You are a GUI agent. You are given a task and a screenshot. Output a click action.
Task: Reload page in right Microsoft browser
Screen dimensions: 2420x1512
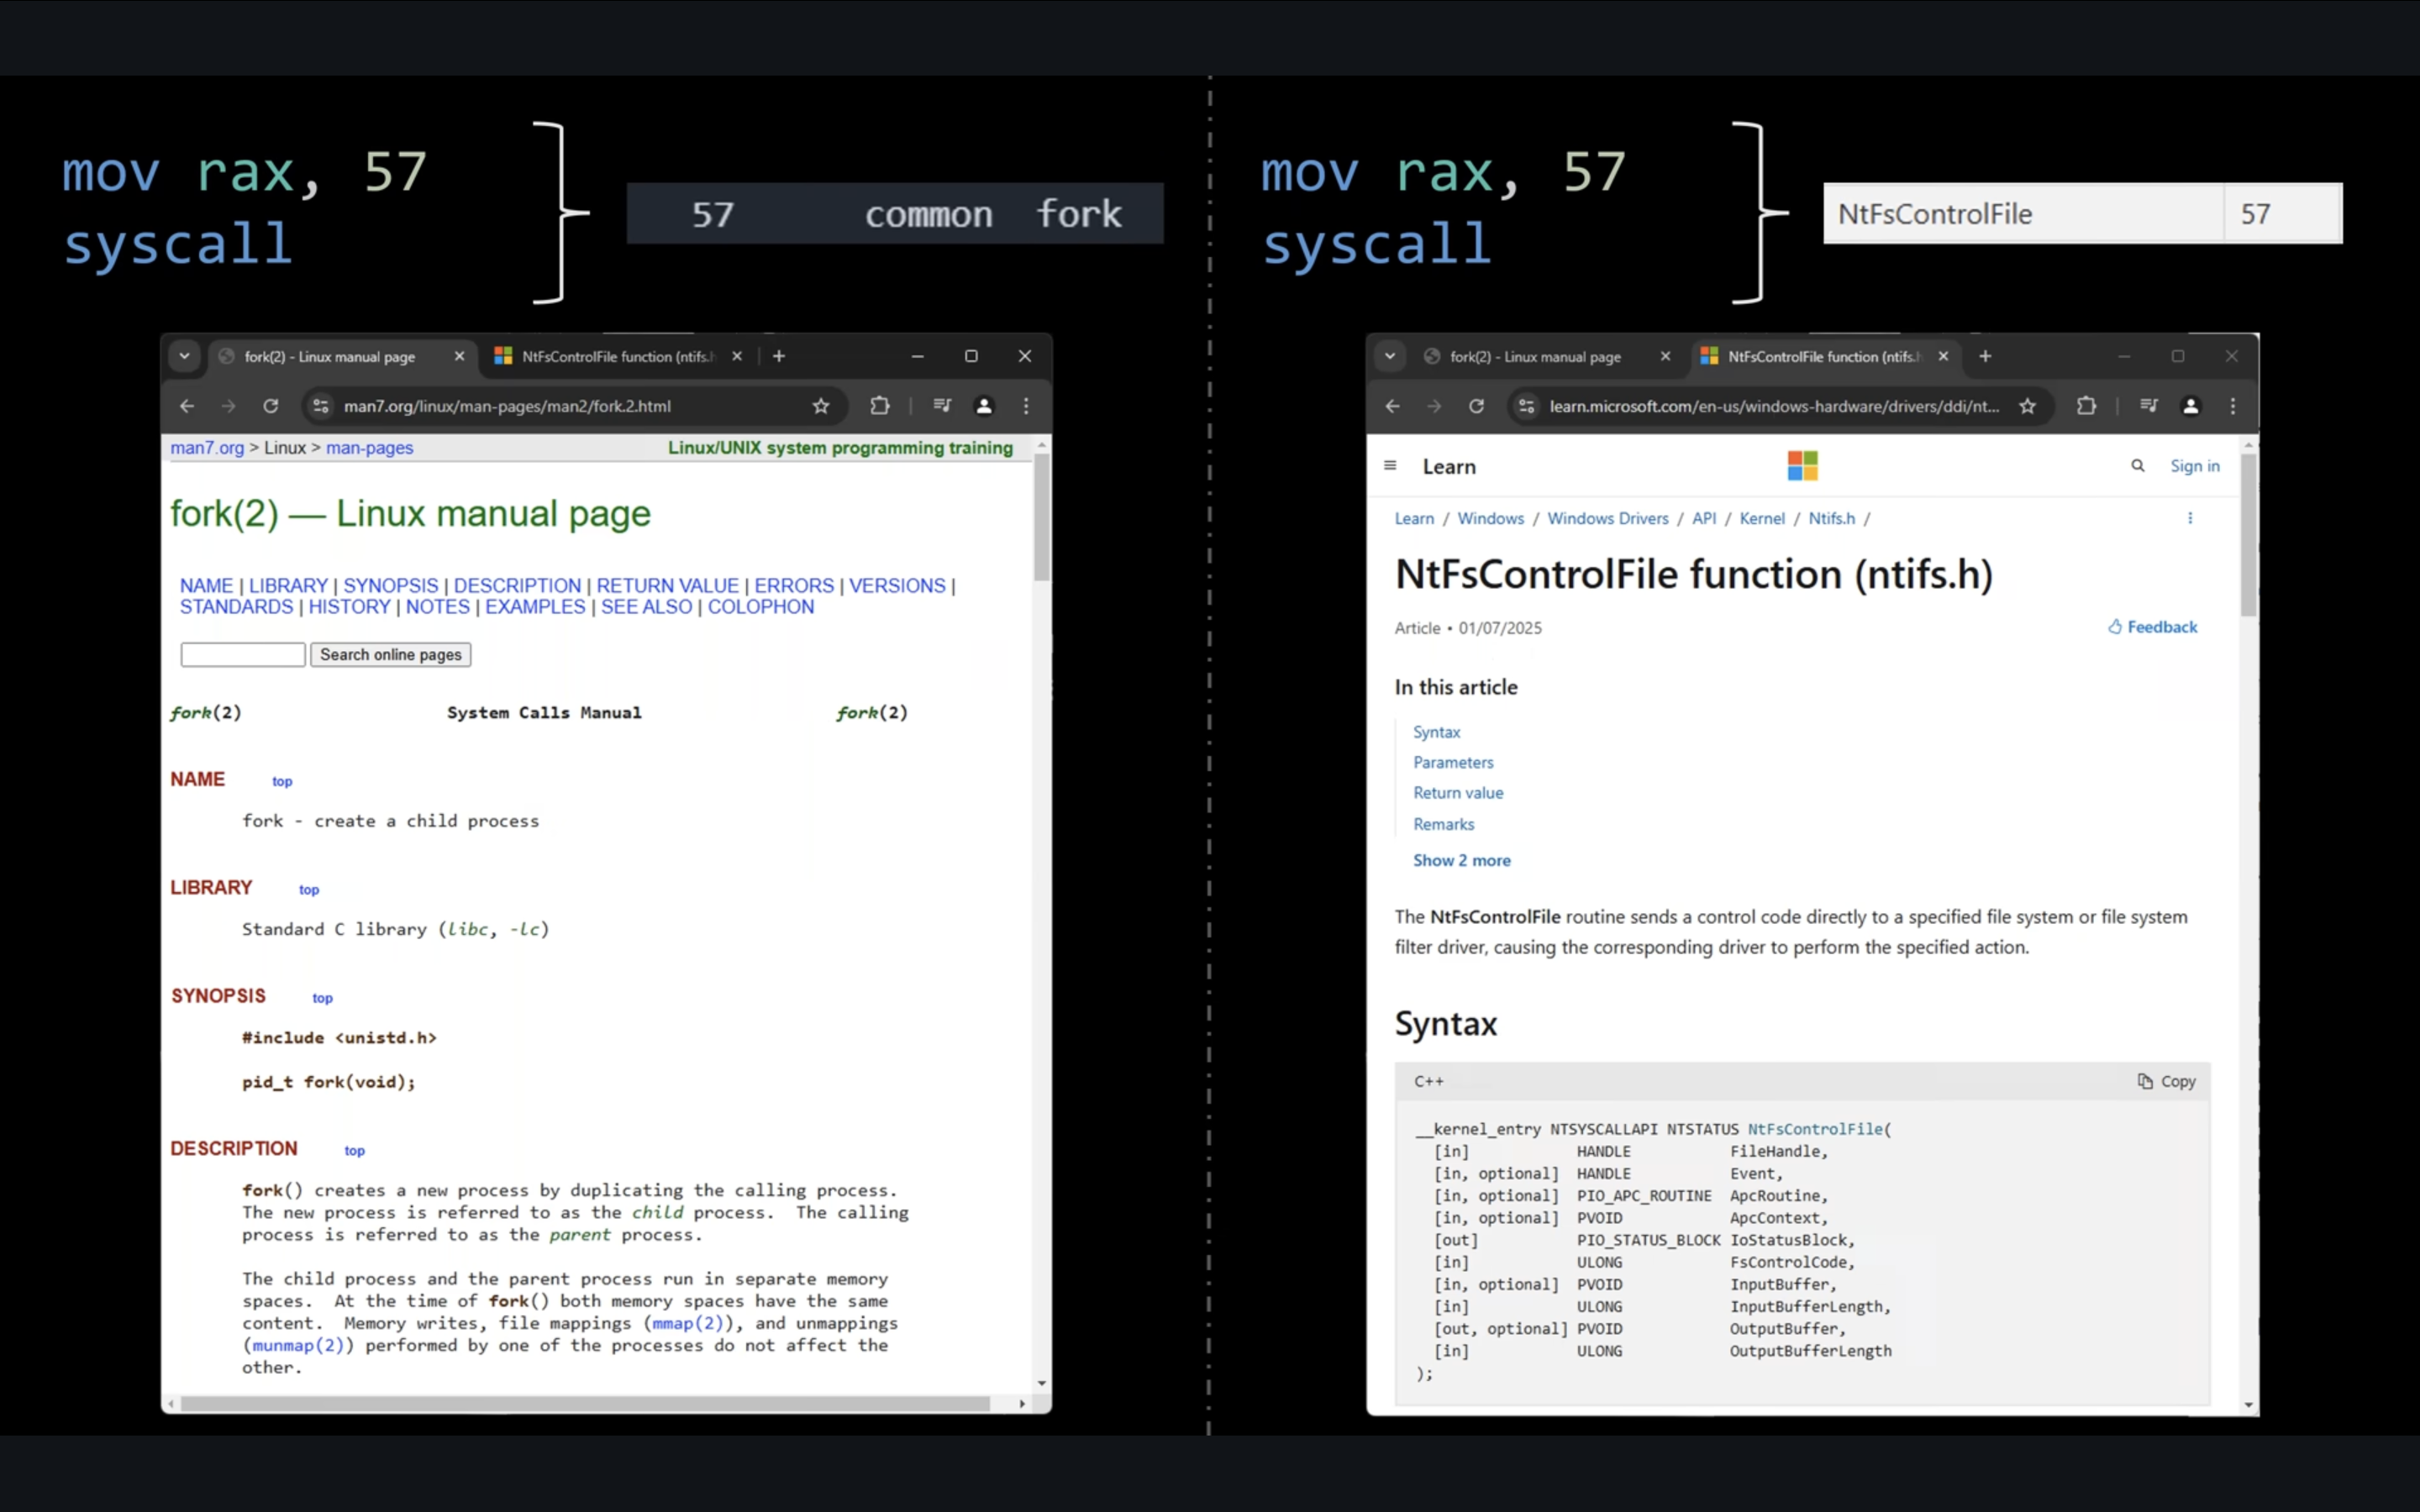click(1477, 406)
